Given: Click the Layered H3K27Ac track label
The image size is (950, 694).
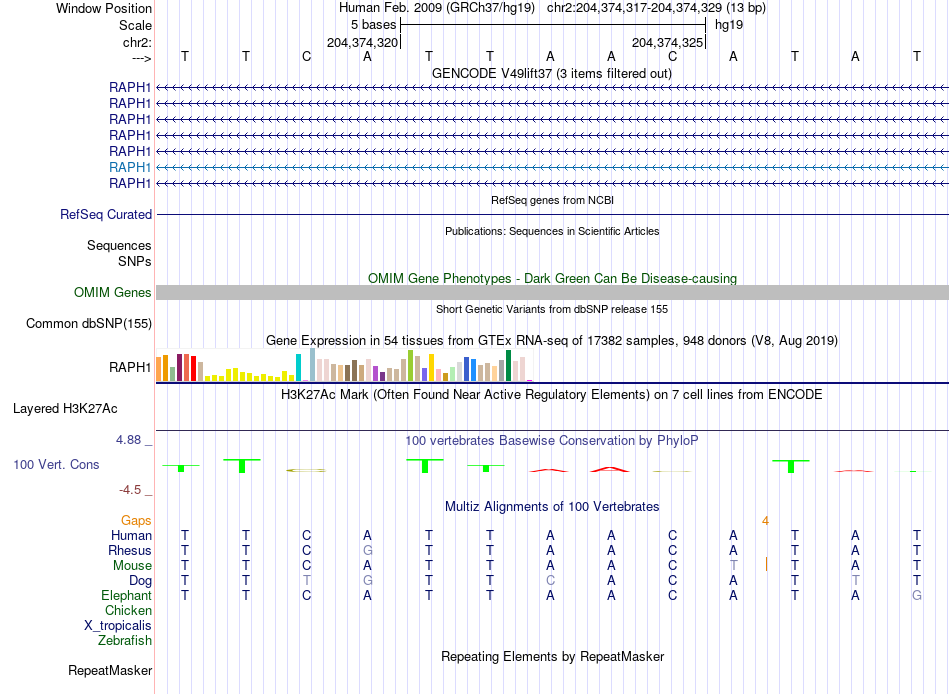Looking at the screenshot, I should point(65,409).
